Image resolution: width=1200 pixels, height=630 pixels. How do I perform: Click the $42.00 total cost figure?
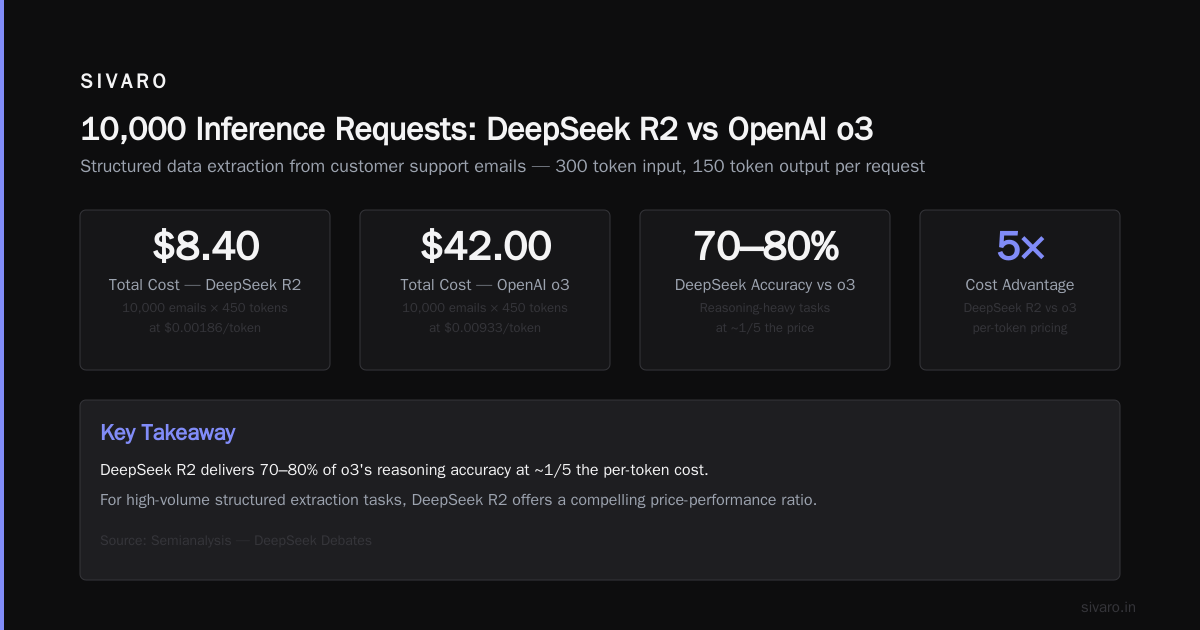485,245
